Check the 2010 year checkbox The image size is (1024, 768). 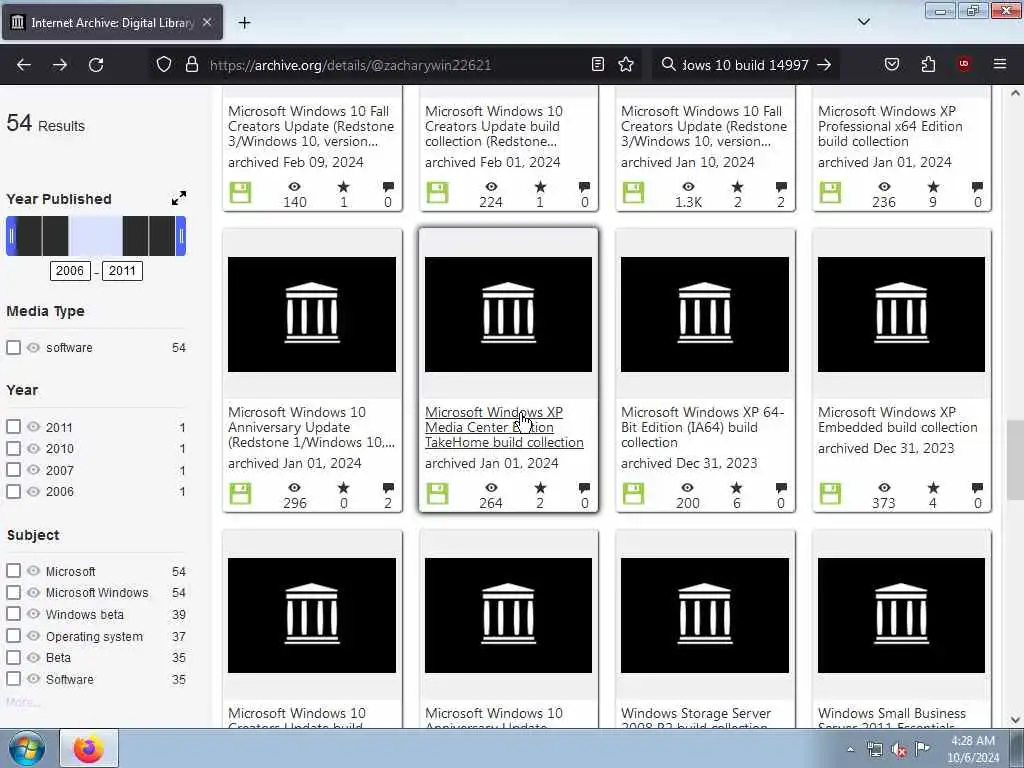point(13,448)
